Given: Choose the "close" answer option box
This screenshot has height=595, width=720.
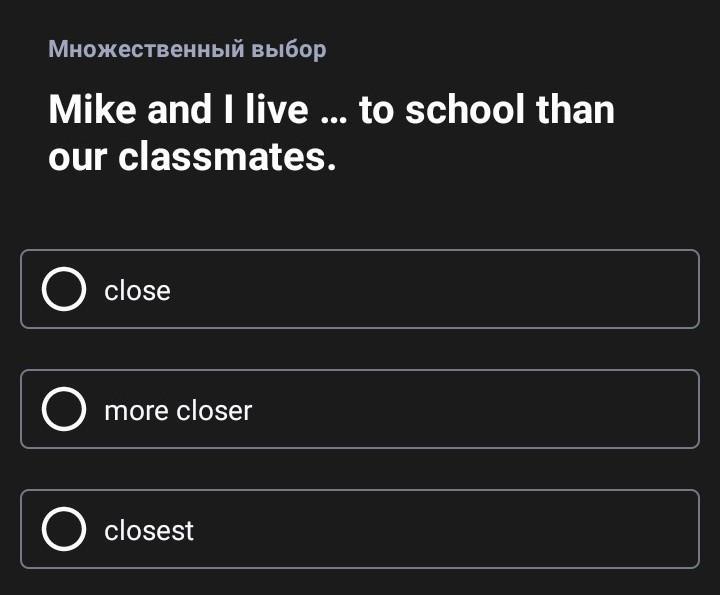Looking at the screenshot, I should pyautogui.click(x=360, y=289).
